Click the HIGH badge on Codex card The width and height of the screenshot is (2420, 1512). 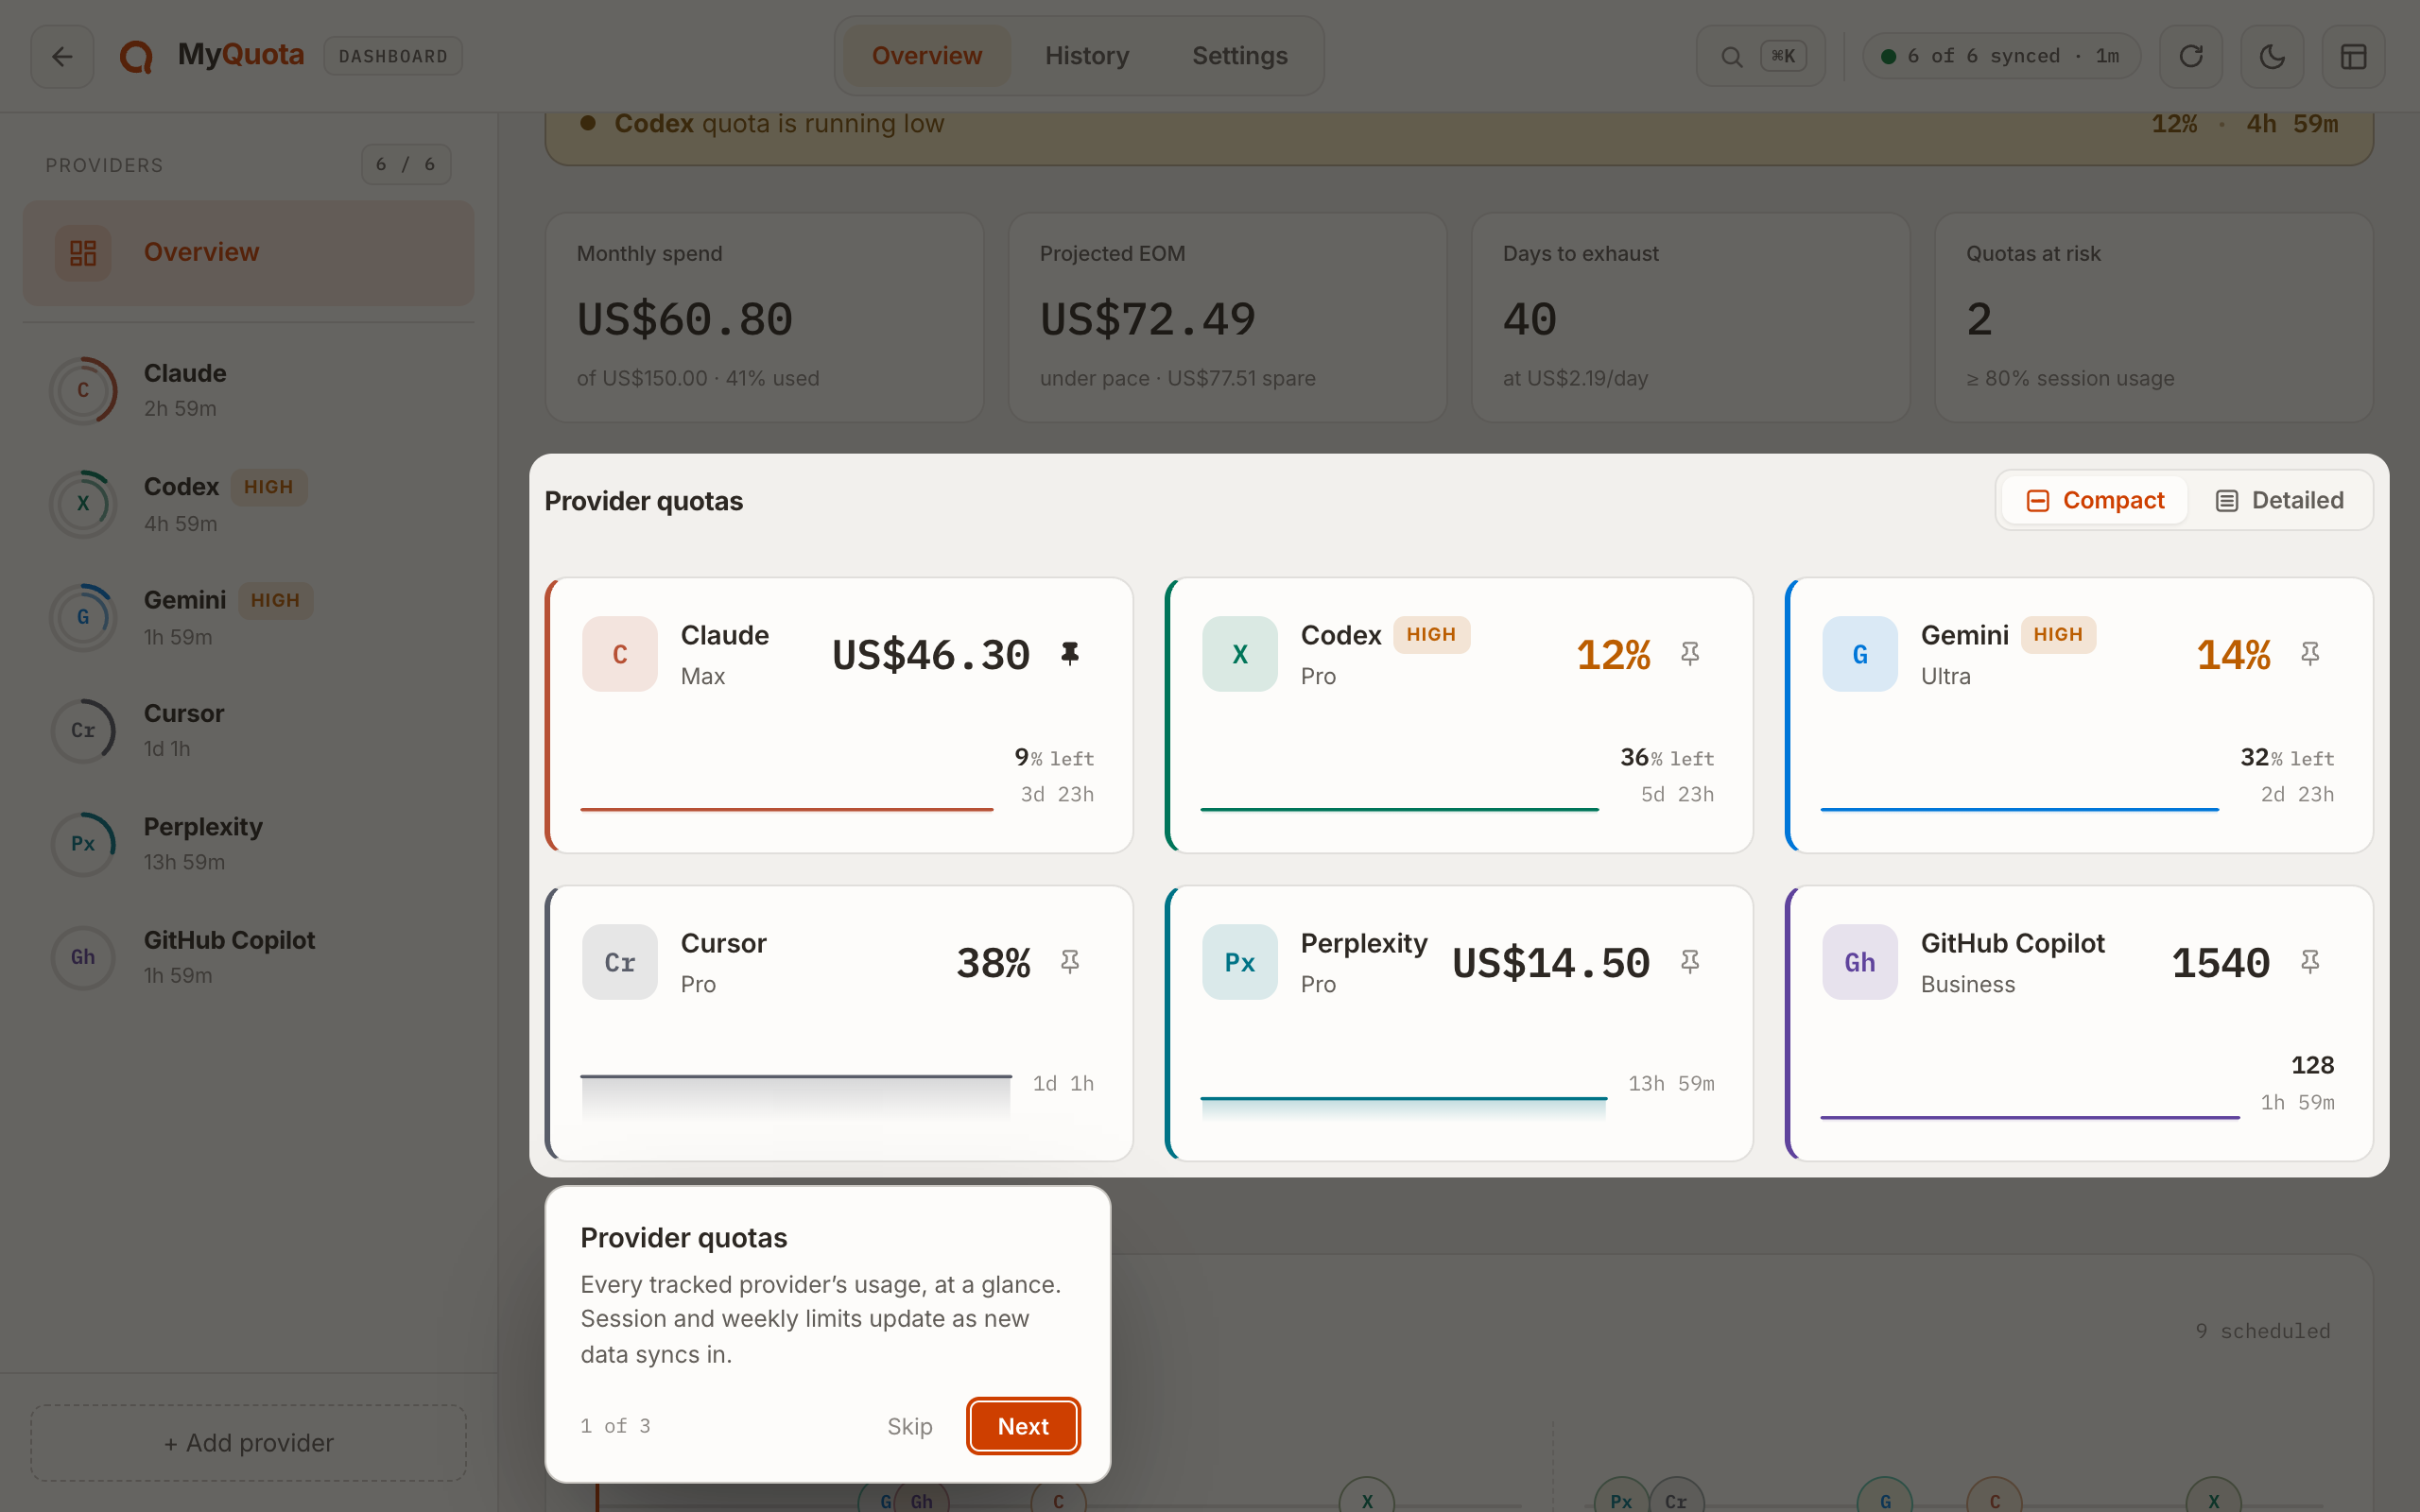1431,635
